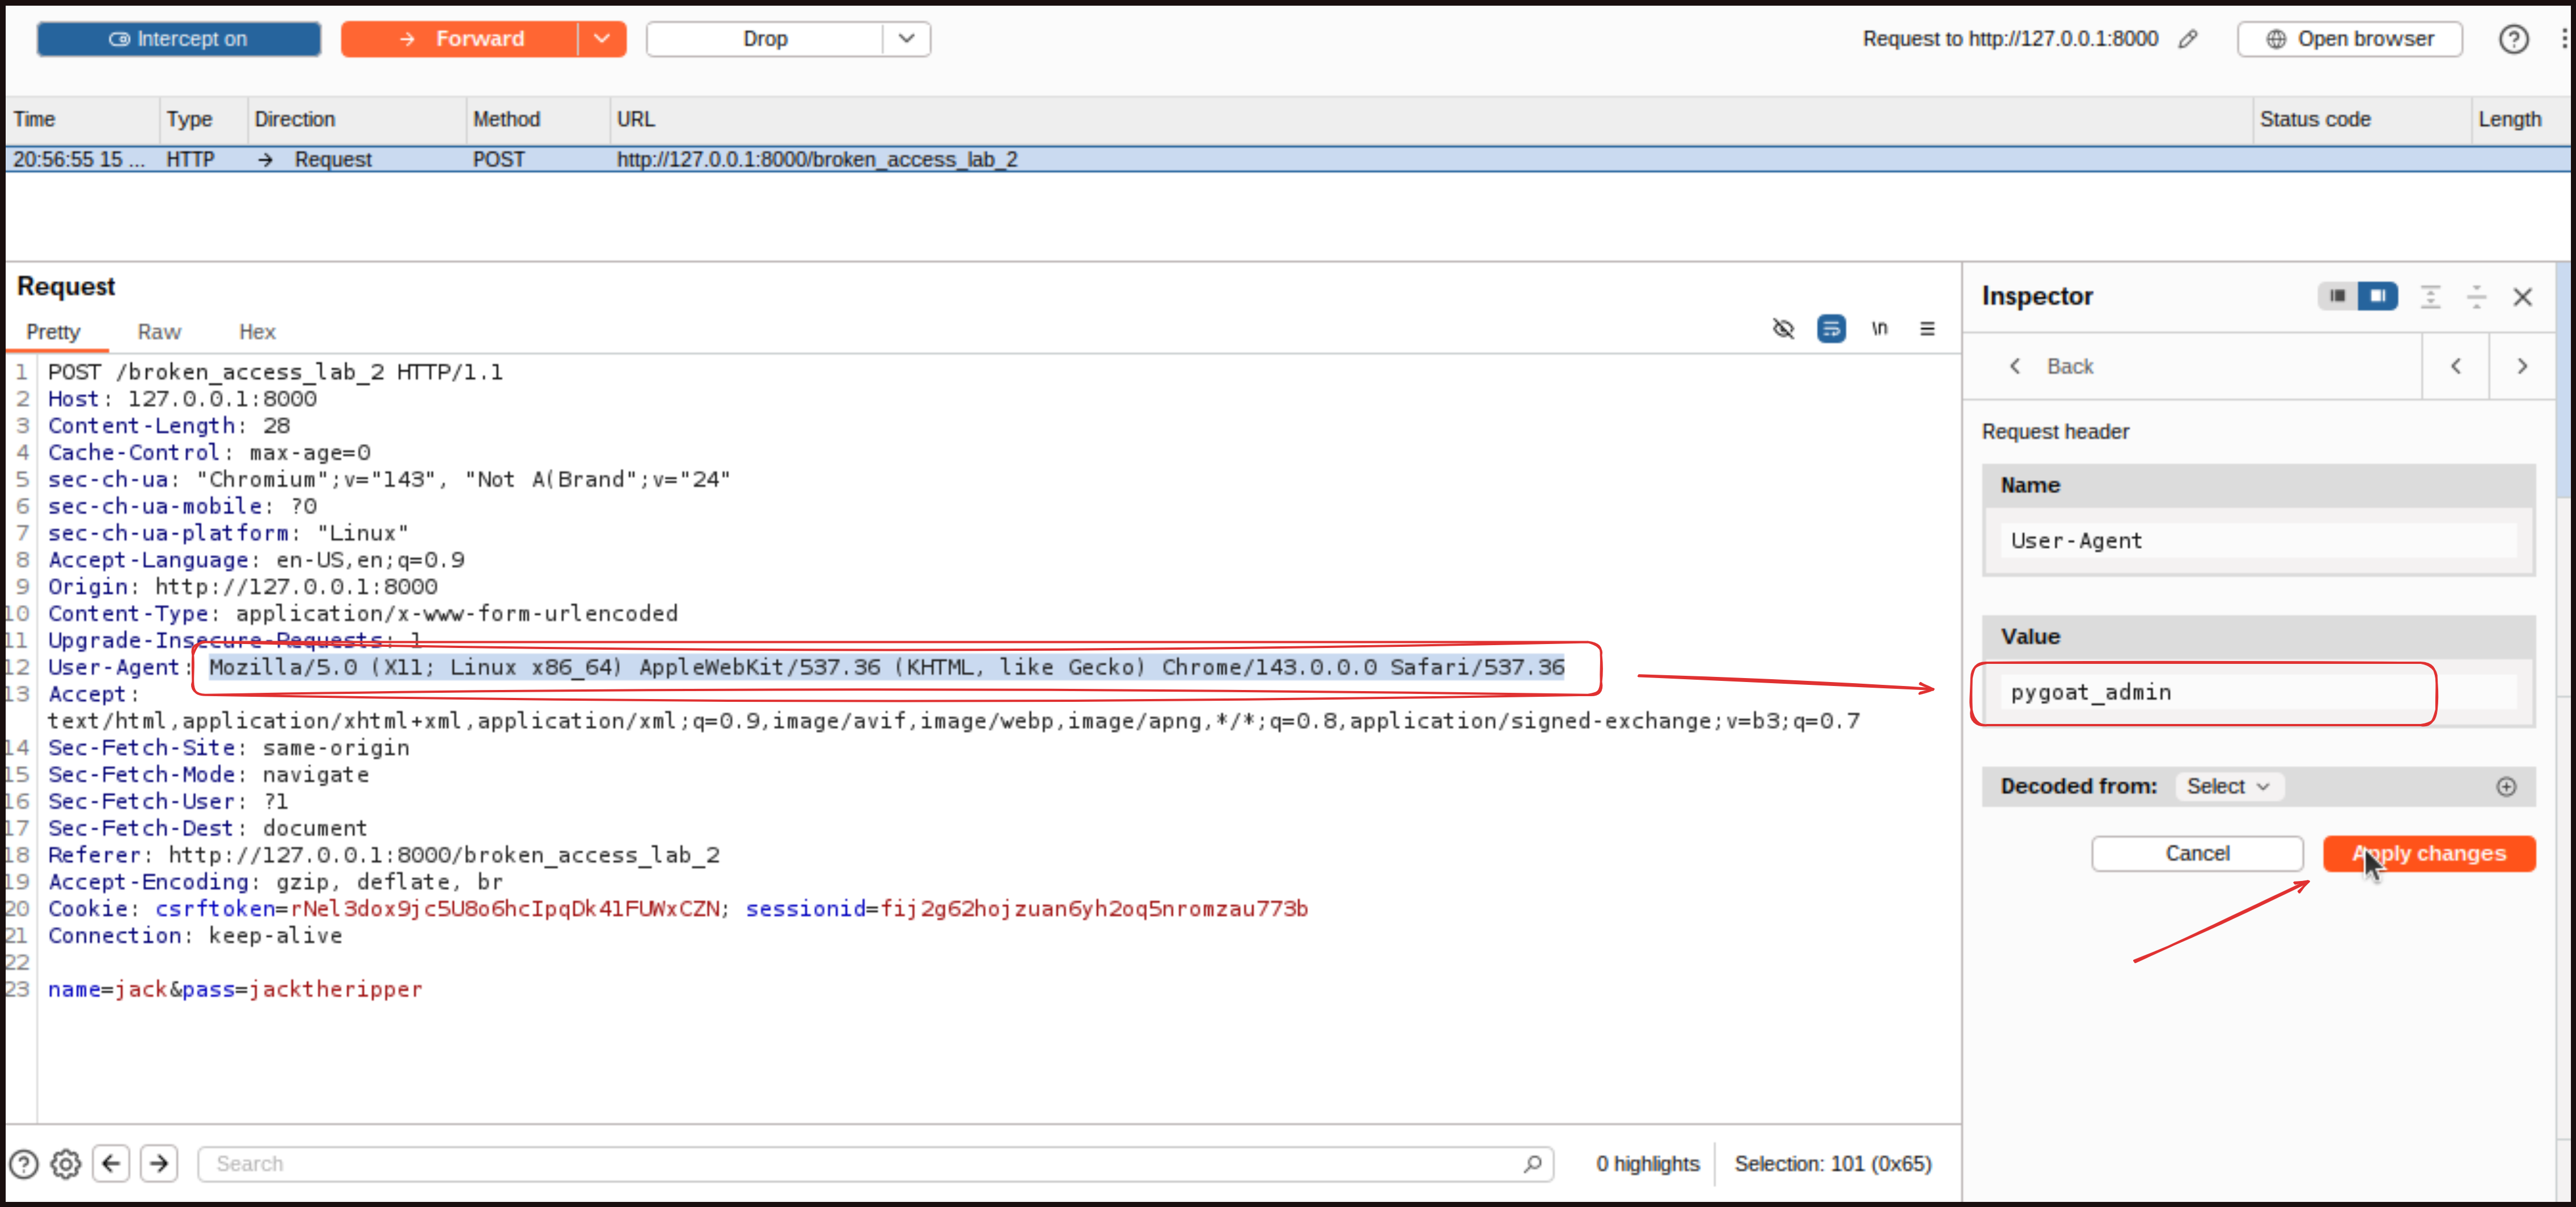The height and width of the screenshot is (1207, 2576).
Task: Go to previous search match arrow
Action: [111, 1164]
